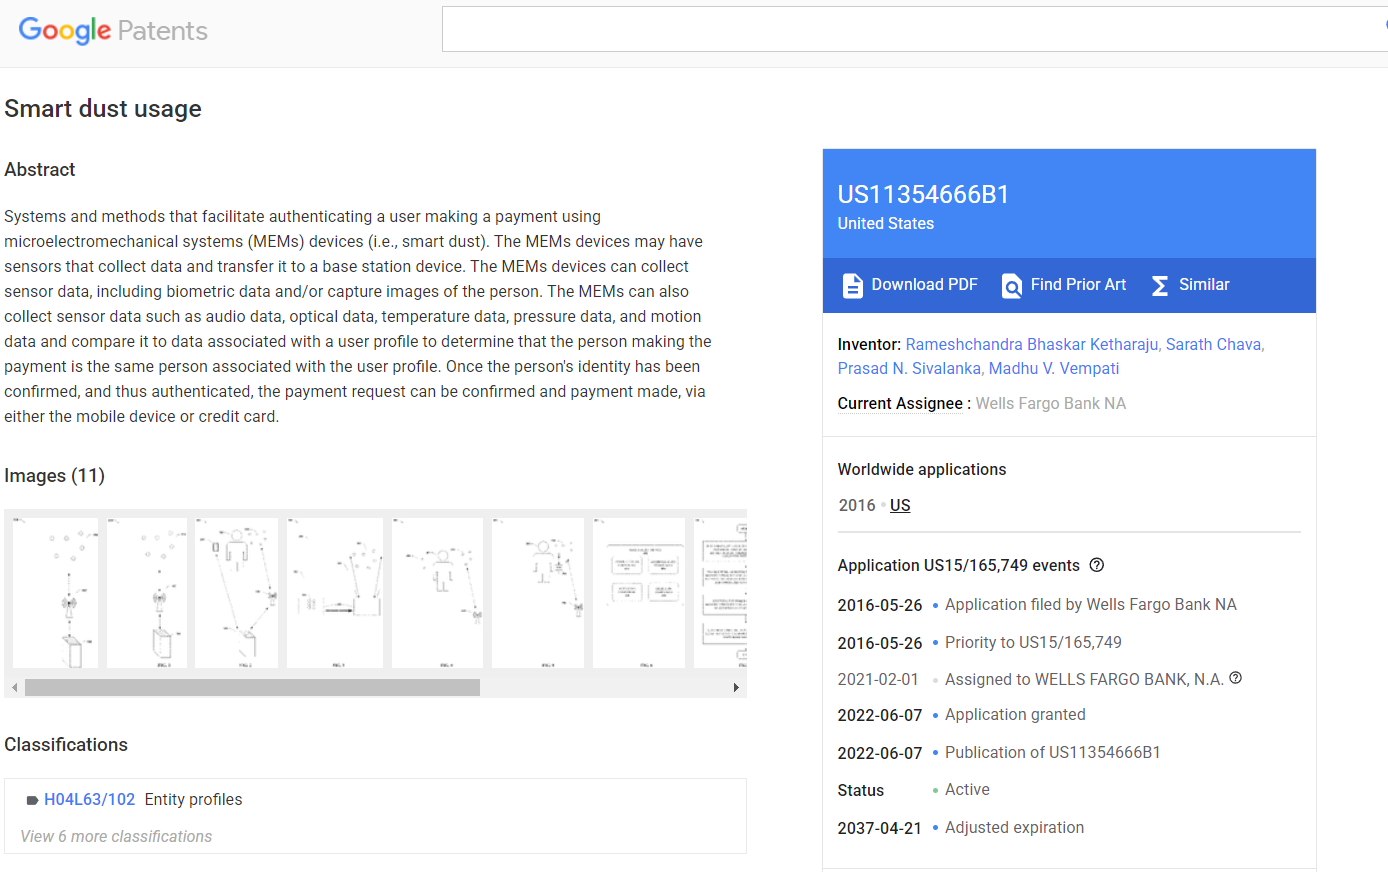Click the Google Patents logo
This screenshot has width=1388, height=872.
(x=113, y=30)
